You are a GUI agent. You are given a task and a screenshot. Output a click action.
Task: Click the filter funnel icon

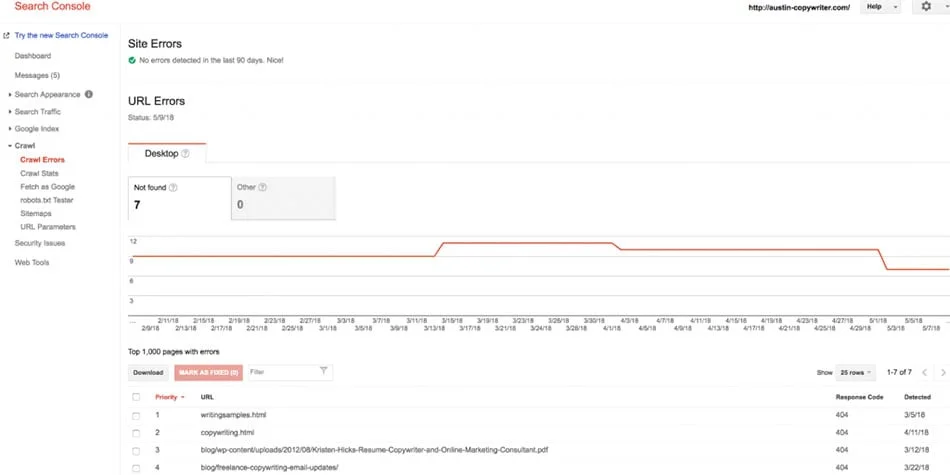point(323,371)
